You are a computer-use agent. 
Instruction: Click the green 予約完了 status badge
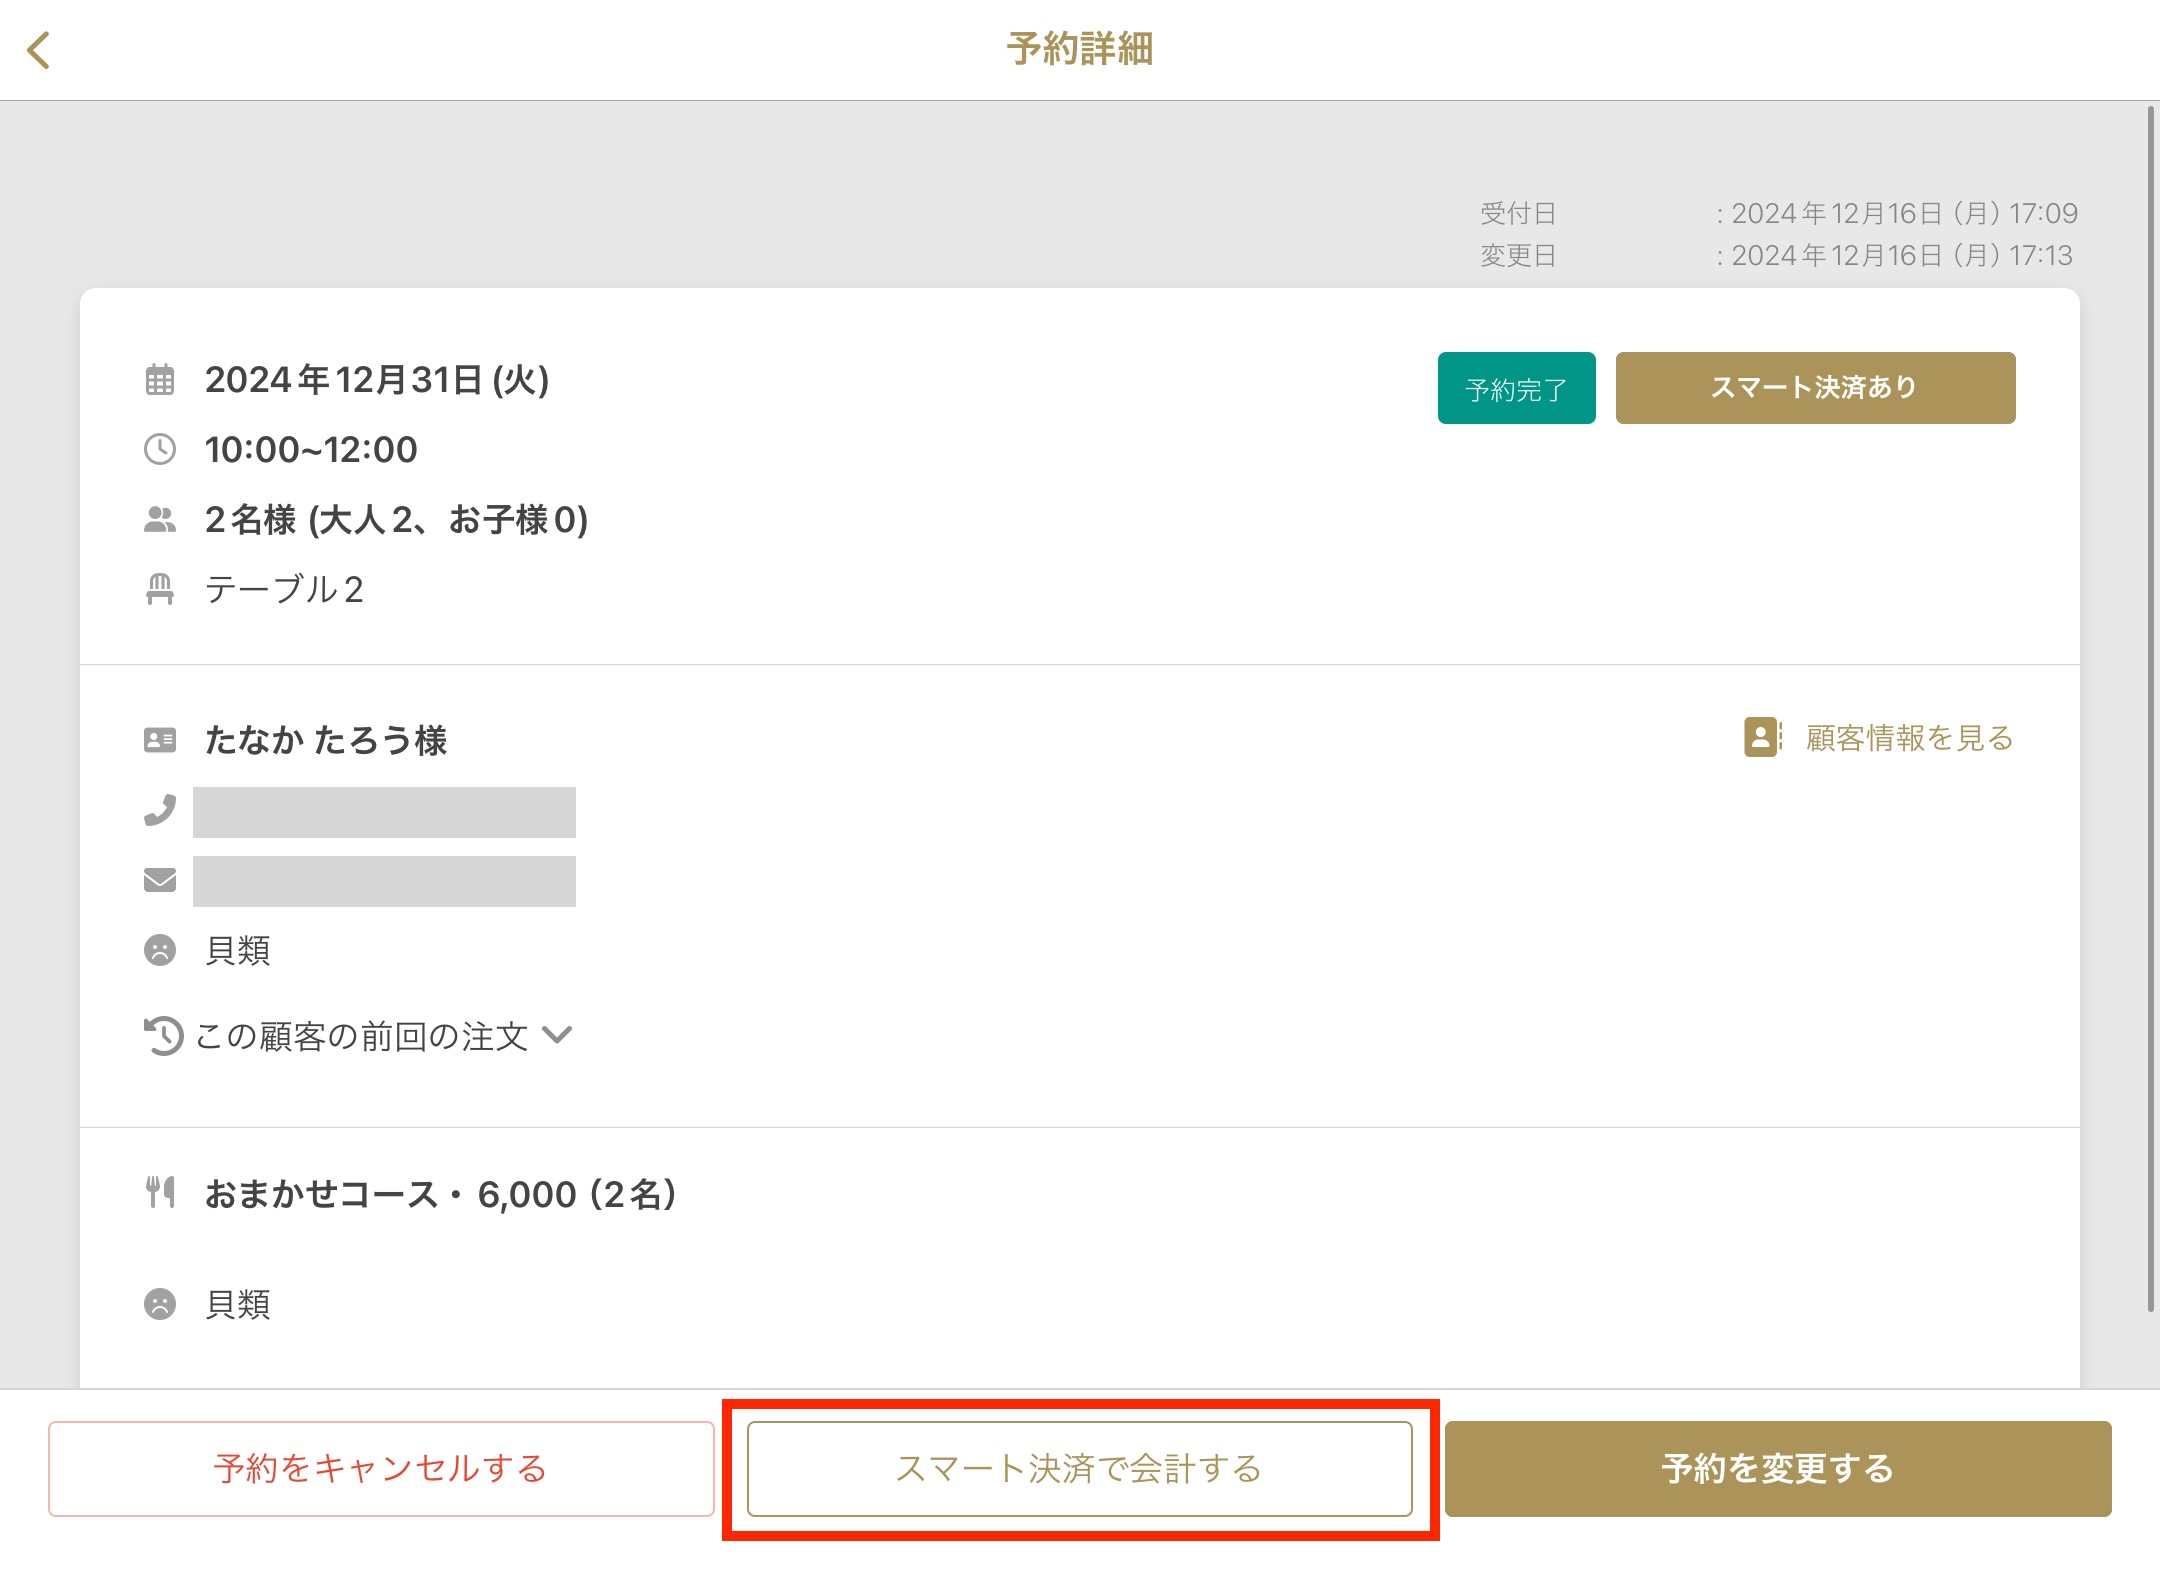(x=1516, y=388)
